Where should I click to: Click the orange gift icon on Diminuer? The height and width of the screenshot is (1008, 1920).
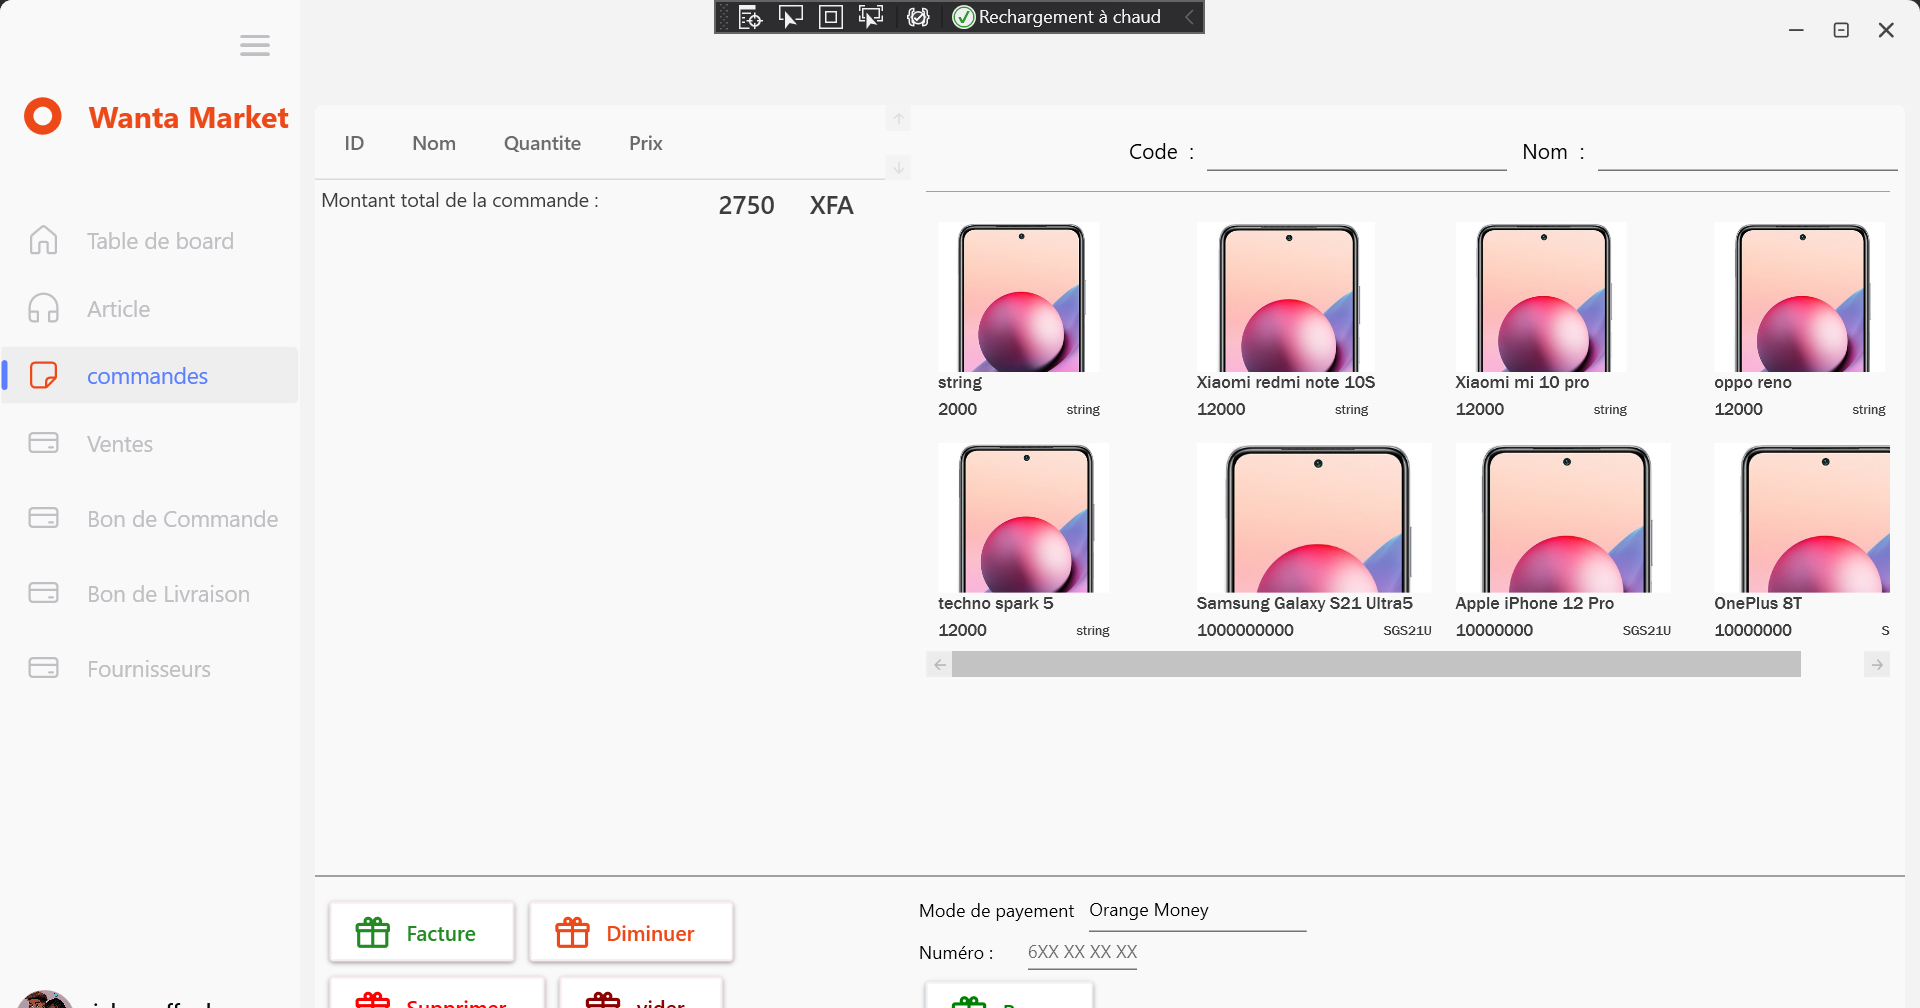(x=573, y=932)
